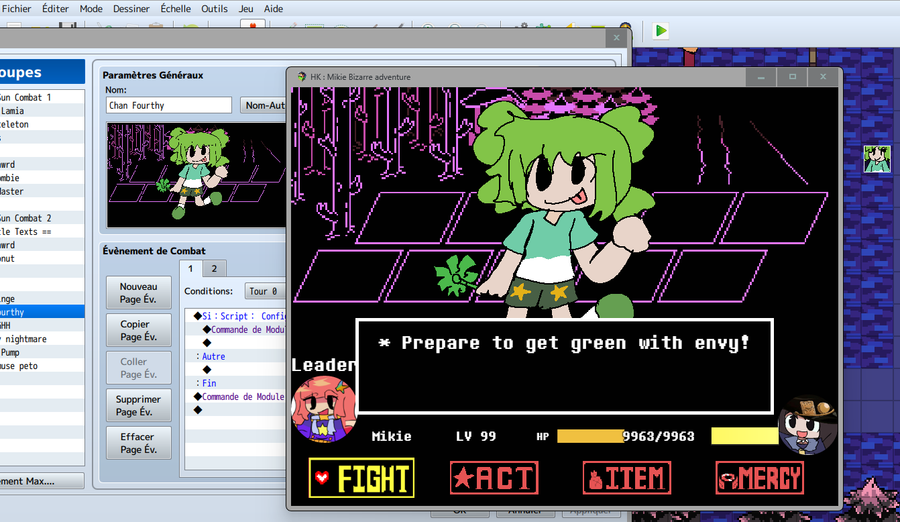
Task: Select the 'nightmare' troop entry
Action: coord(42,339)
